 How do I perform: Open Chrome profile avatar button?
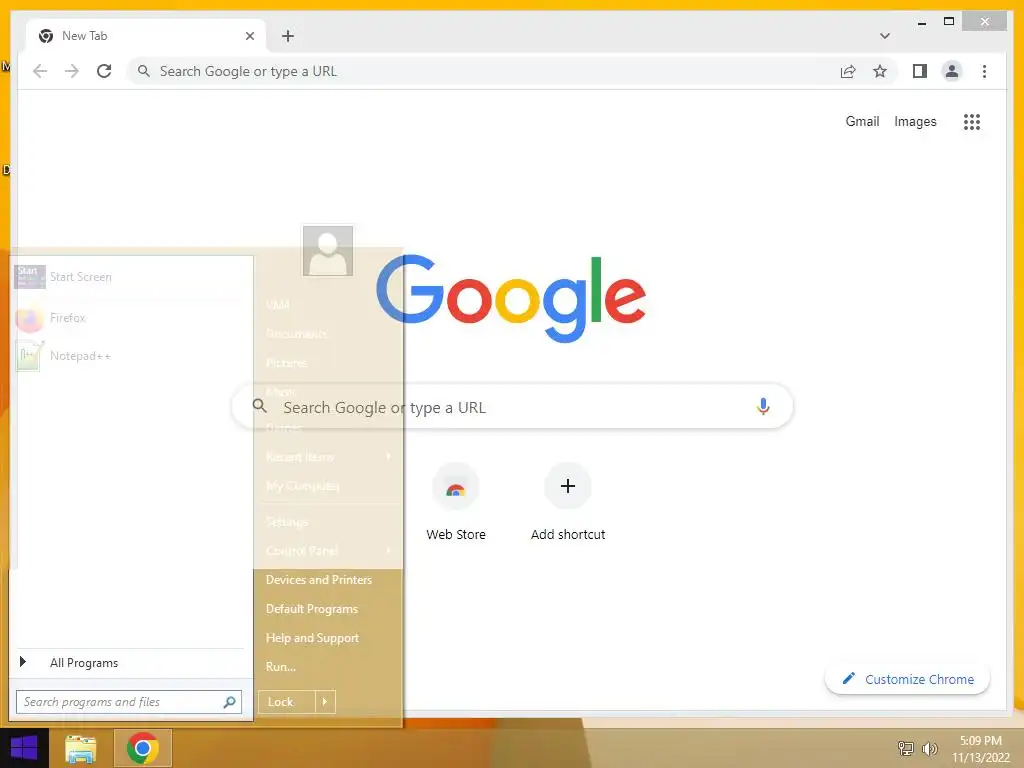point(952,71)
